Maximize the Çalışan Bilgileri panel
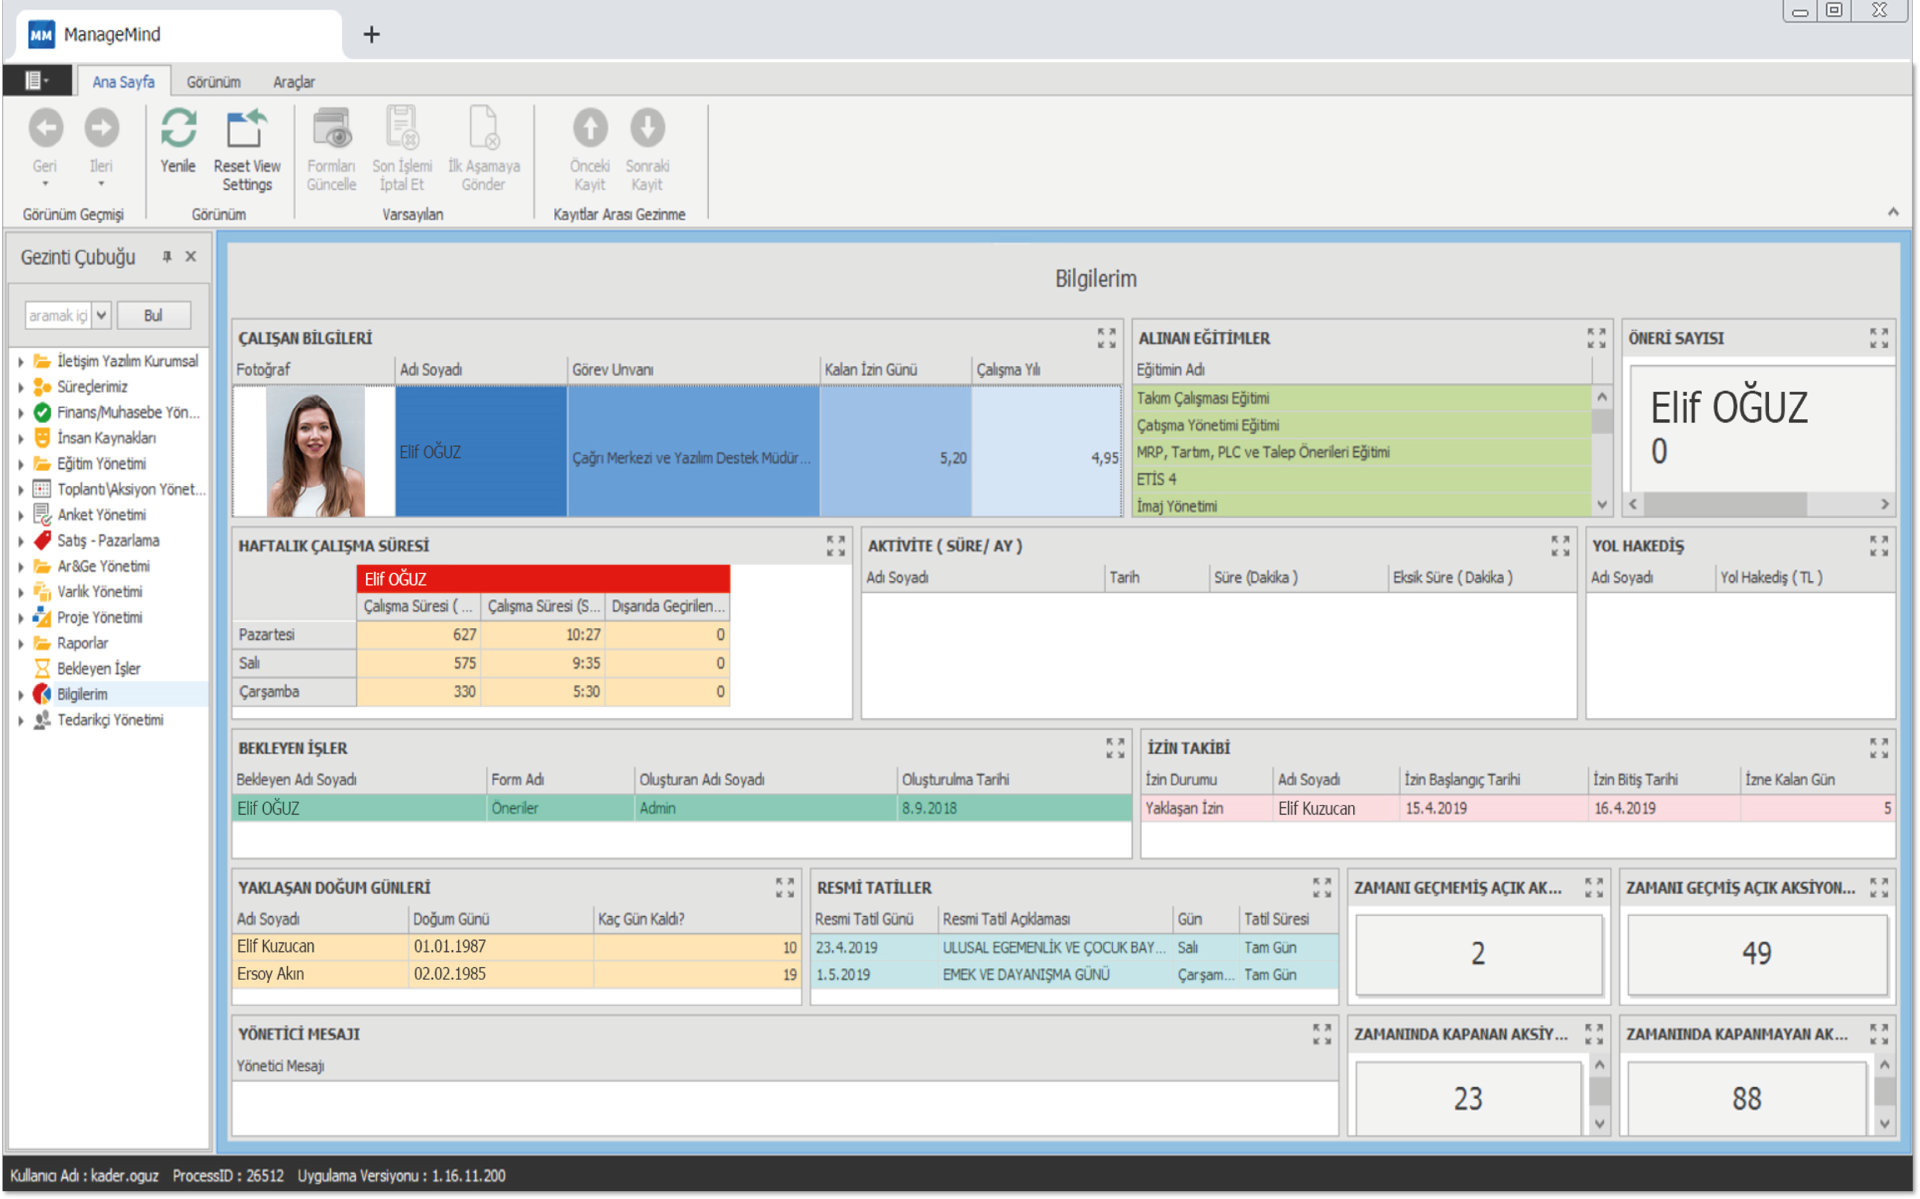Viewport: 1920px width, 1199px height. pyautogui.click(x=1106, y=338)
